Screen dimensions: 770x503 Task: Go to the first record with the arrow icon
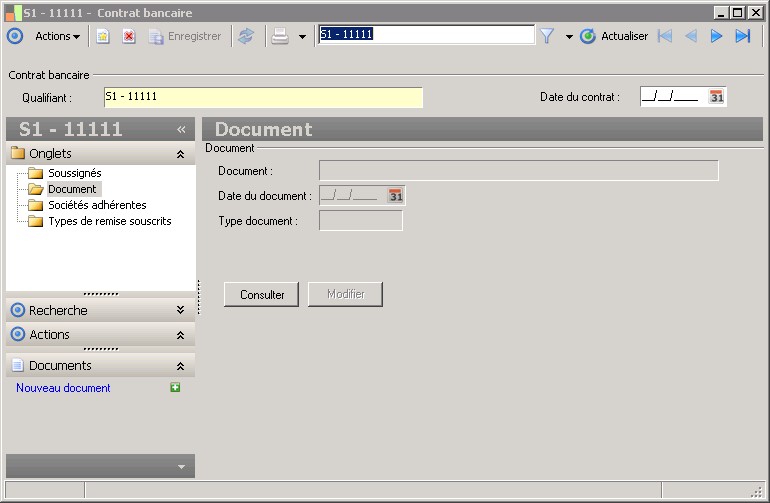665,36
